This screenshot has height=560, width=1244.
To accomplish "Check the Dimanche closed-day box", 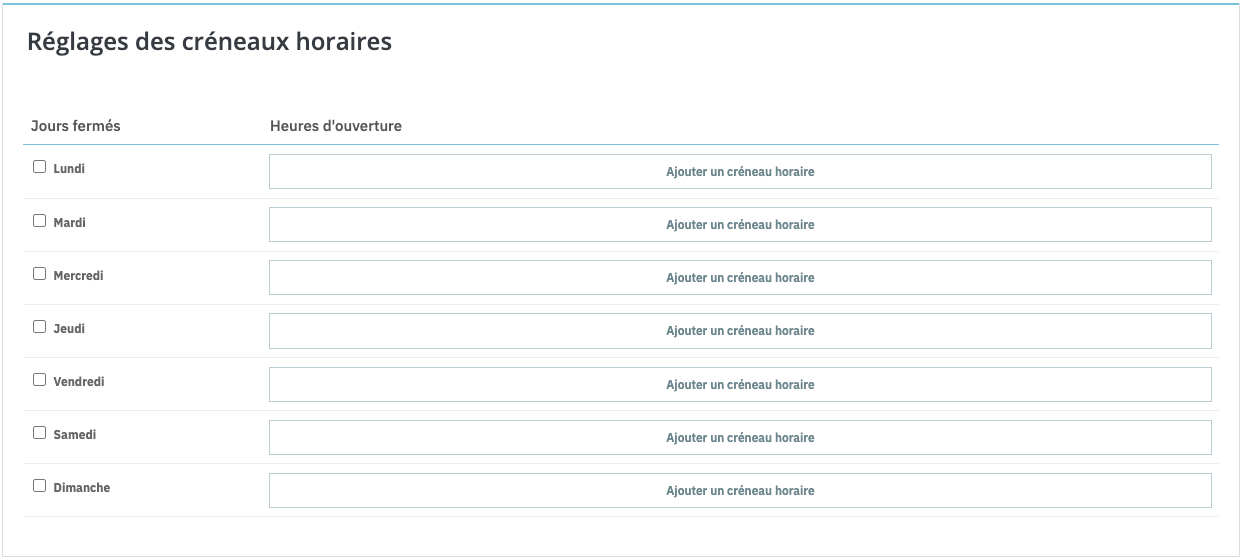I will [x=40, y=486].
